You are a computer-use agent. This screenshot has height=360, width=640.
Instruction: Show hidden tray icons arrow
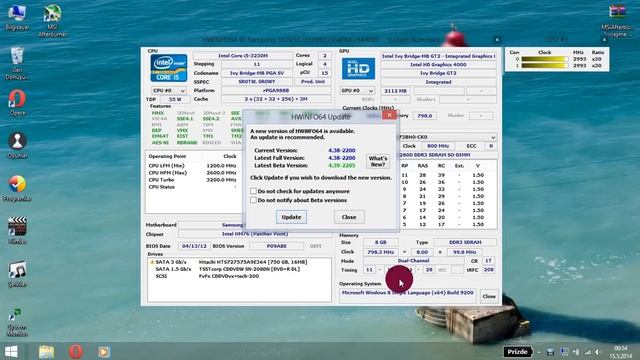[x=539, y=352]
